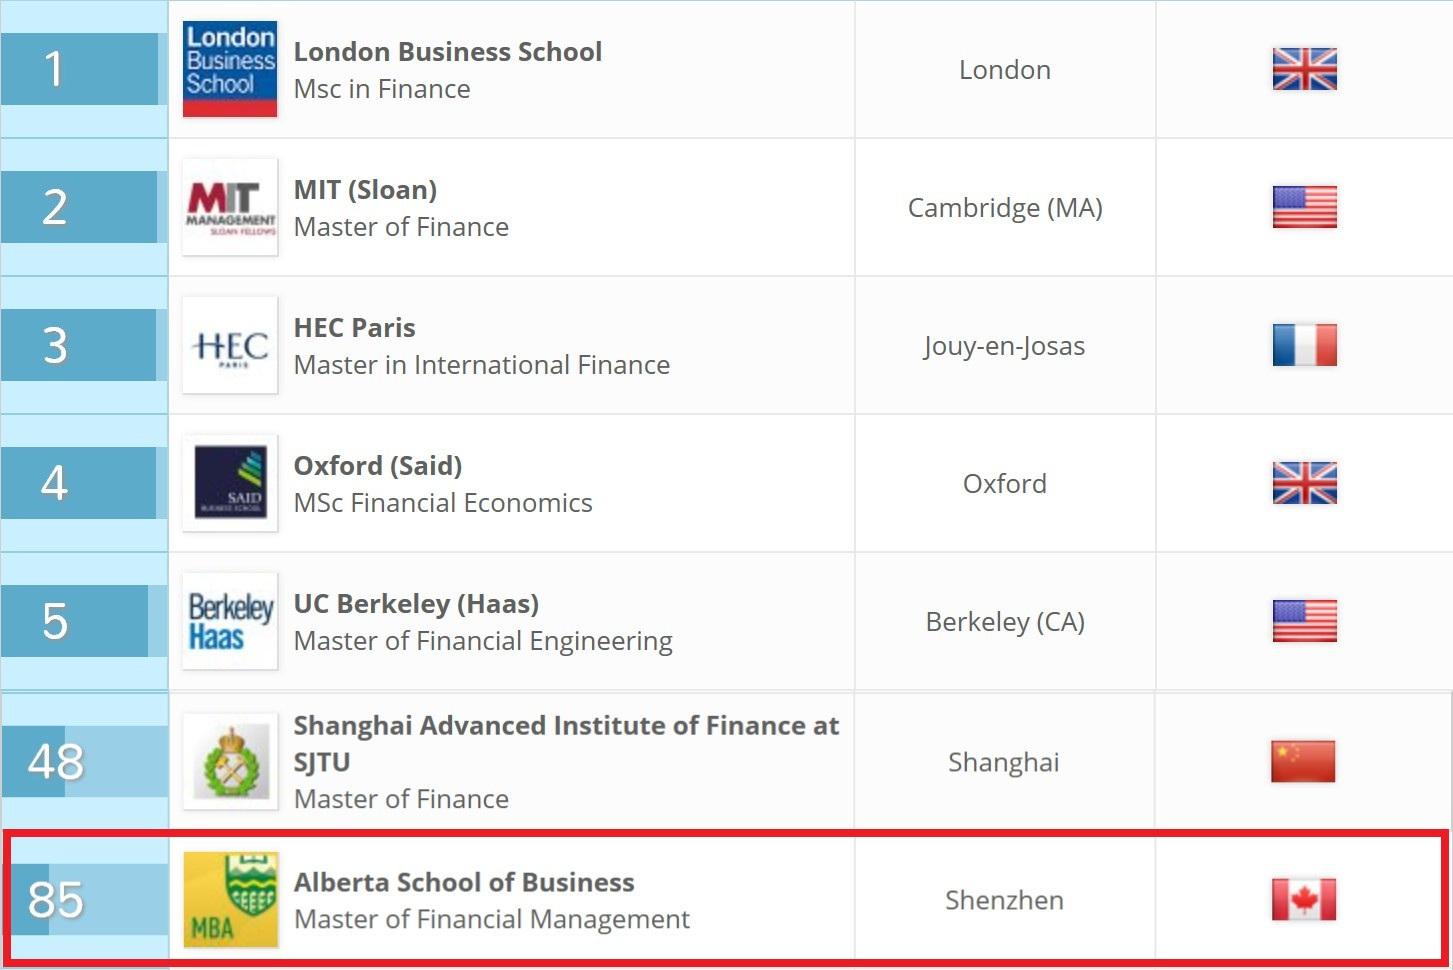The width and height of the screenshot is (1453, 970).
Task: Click the London Business School logo
Action: click(x=230, y=69)
